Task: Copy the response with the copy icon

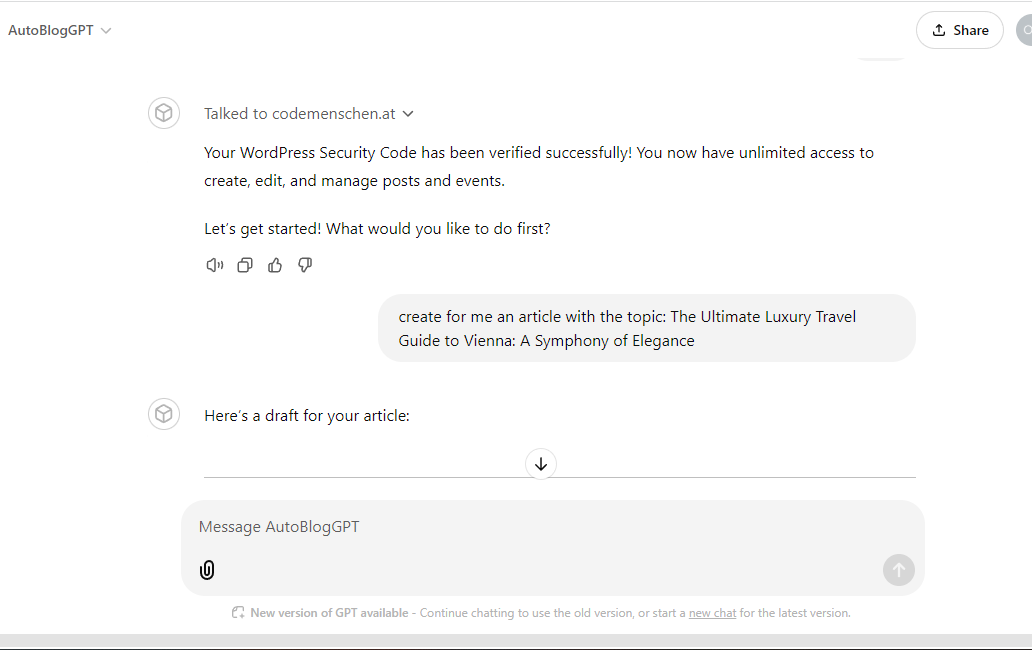Action: [245, 265]
